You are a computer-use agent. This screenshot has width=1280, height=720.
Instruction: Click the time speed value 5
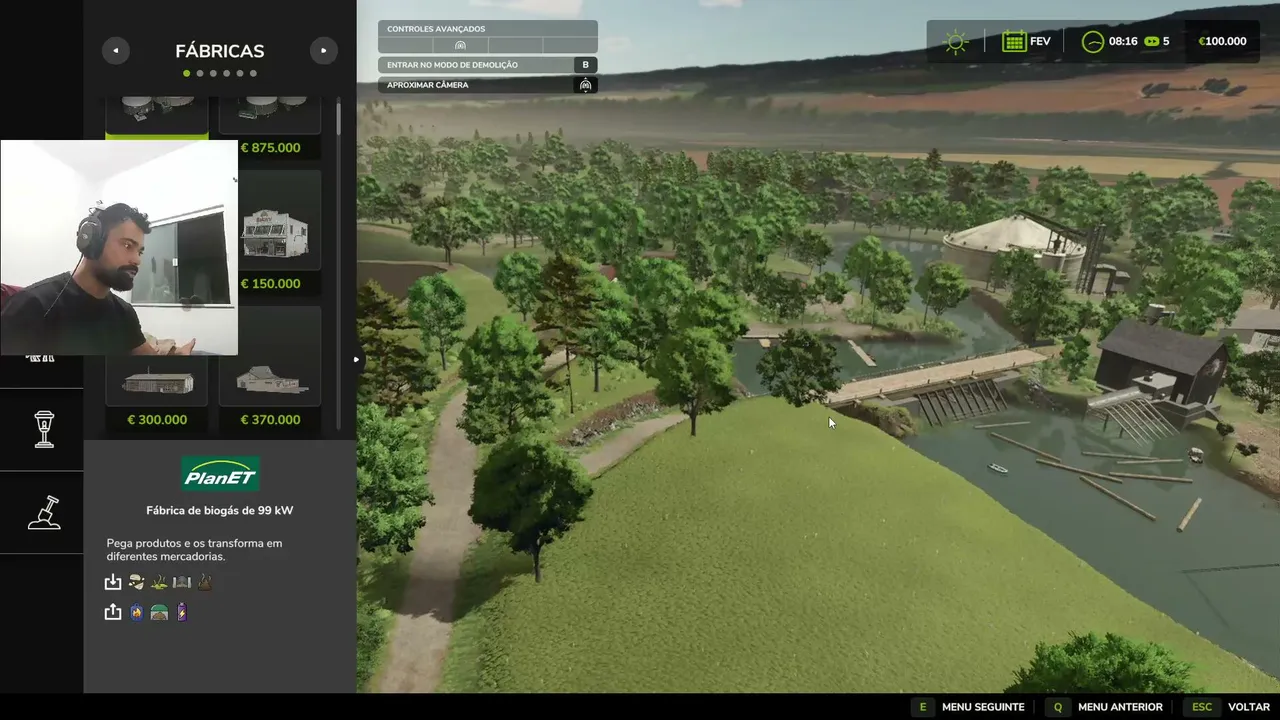tap(1166, 42)
